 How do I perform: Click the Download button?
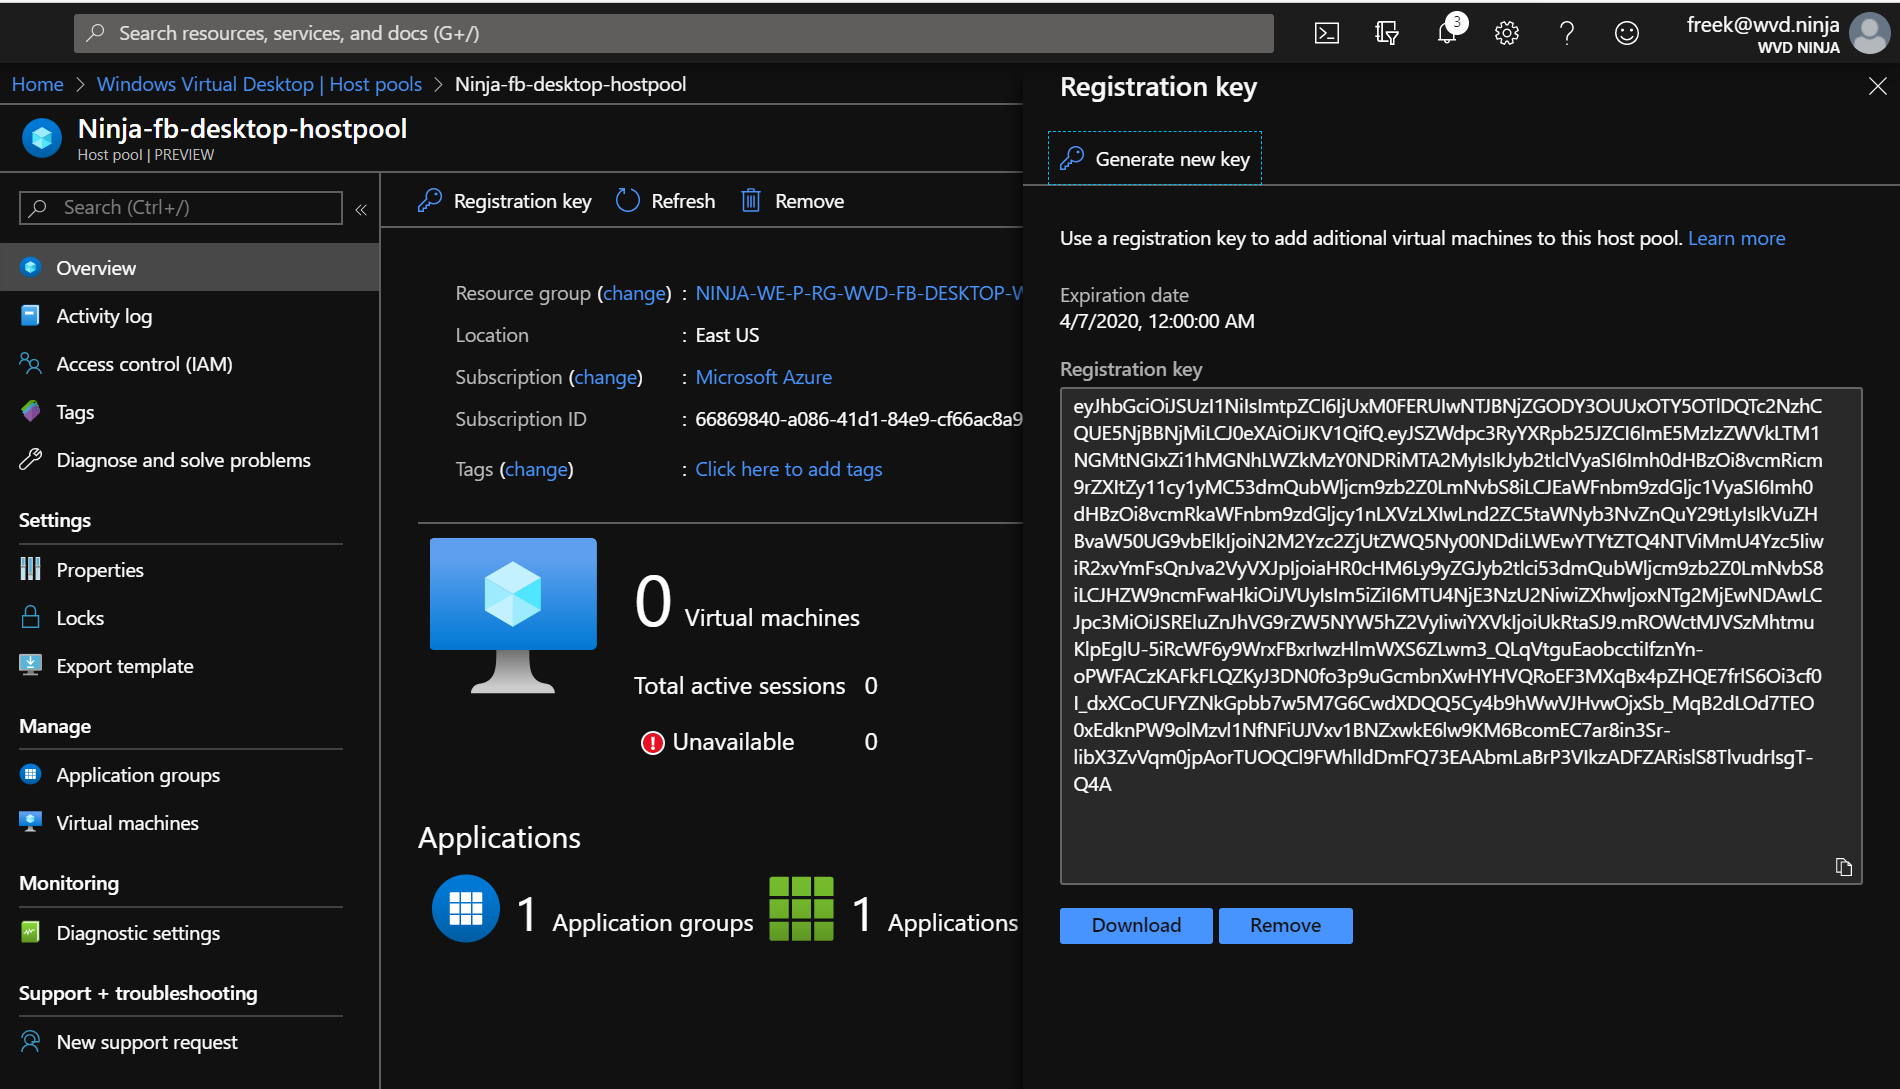1136,926
